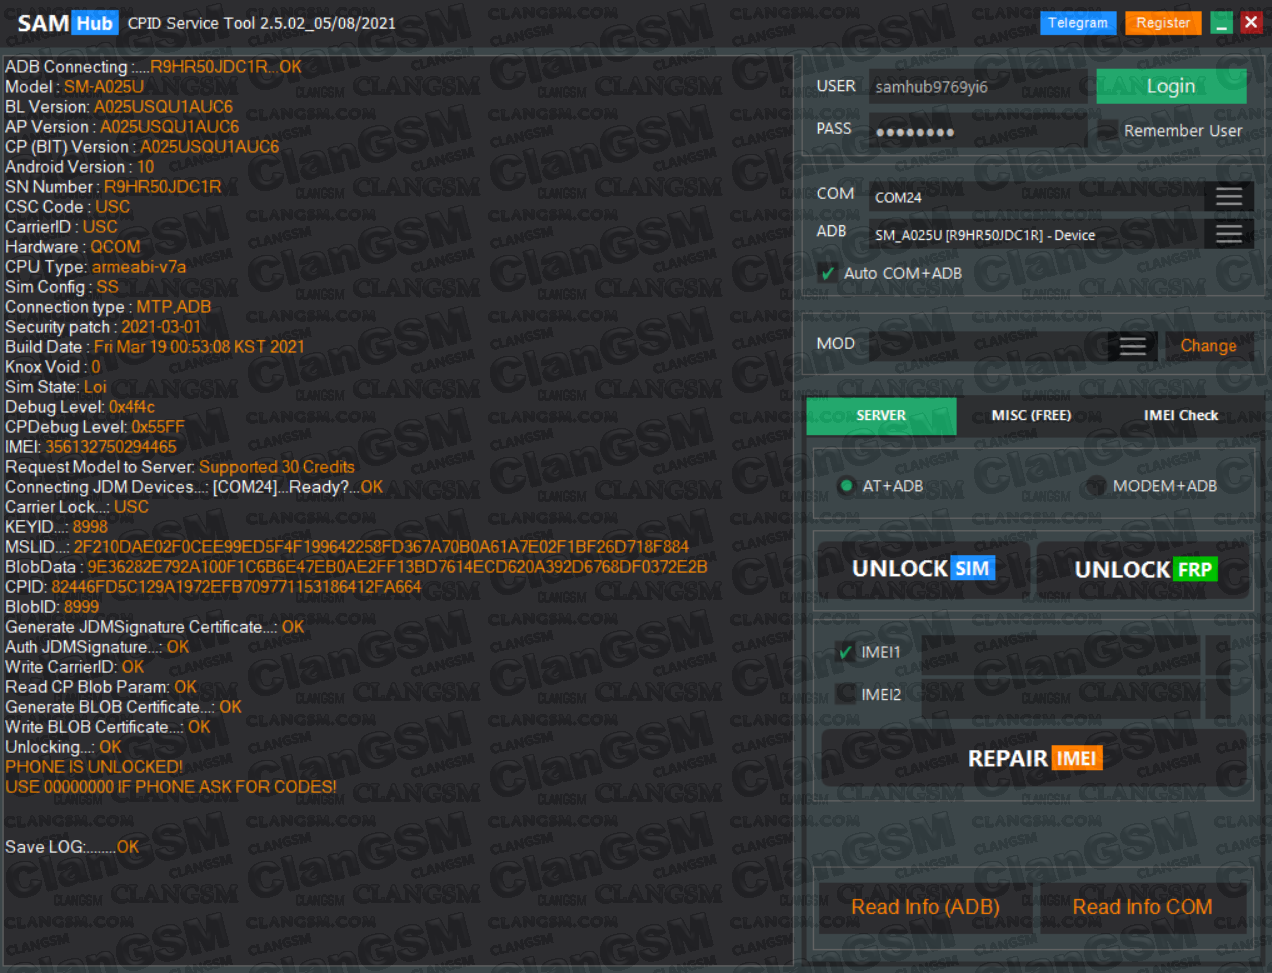Focus the PASS password field
This screenshot has width=1272, height=973.
(x=978, y=131)
